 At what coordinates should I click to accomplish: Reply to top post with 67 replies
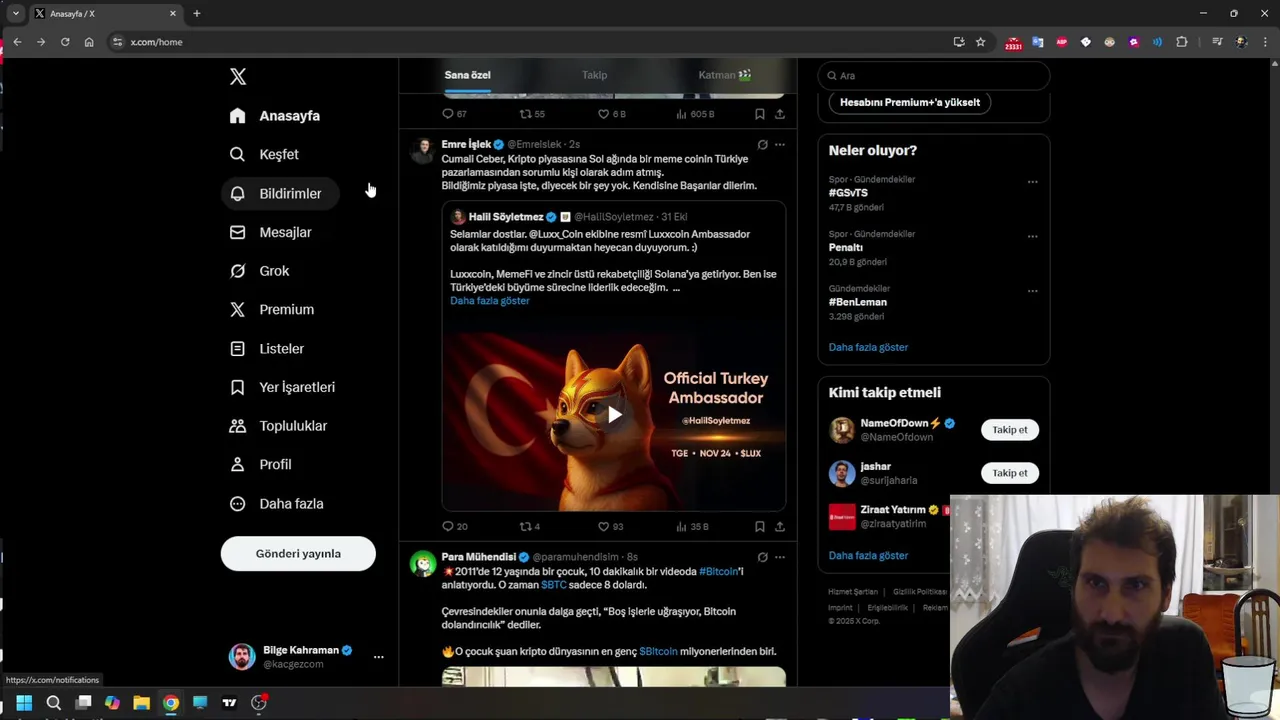pyautogui.click(x=454, y=114)
